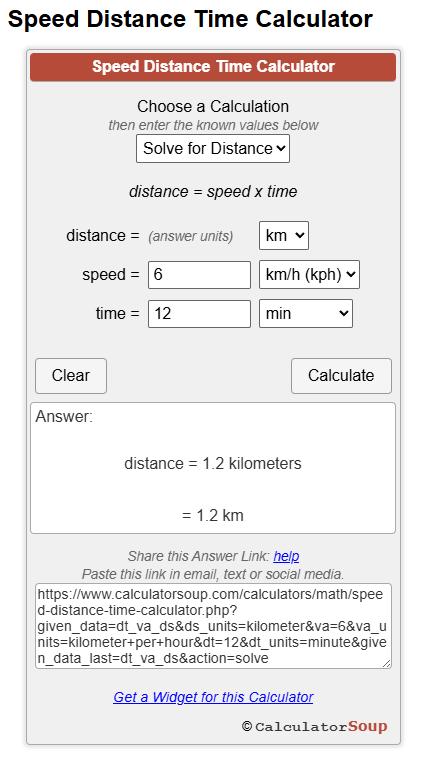Click the page heading Speed Distance Time Calculator
This screenshot has width=429, height=765.
point(190,20)
